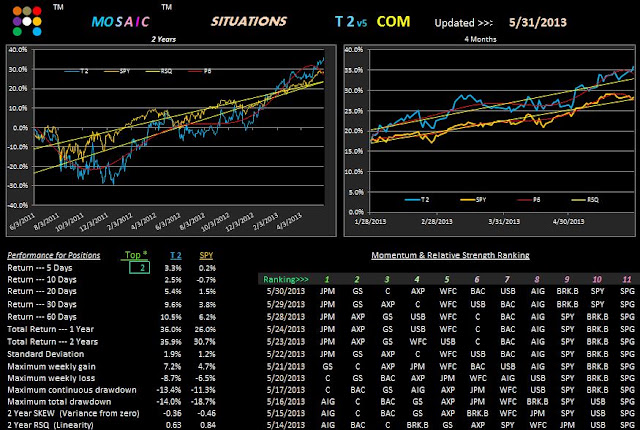Screen dimensions: 640x430
Task: Select the 5/14/2013 ranking date cell
Action: tap(286, 425)
